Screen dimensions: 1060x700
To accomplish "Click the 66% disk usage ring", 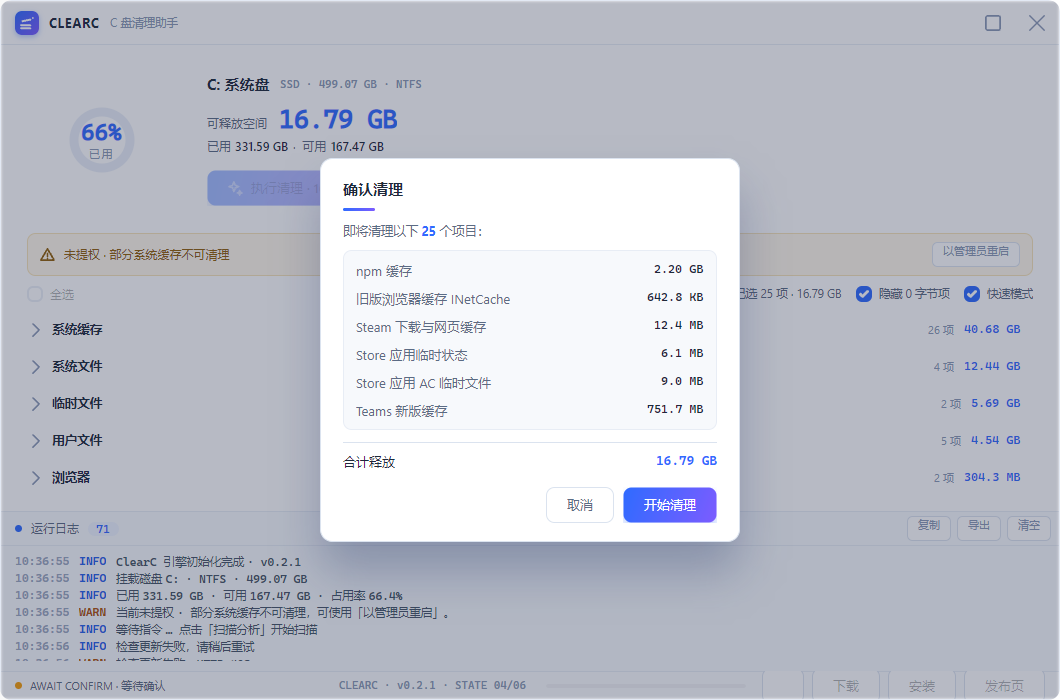I will point(102,140).
